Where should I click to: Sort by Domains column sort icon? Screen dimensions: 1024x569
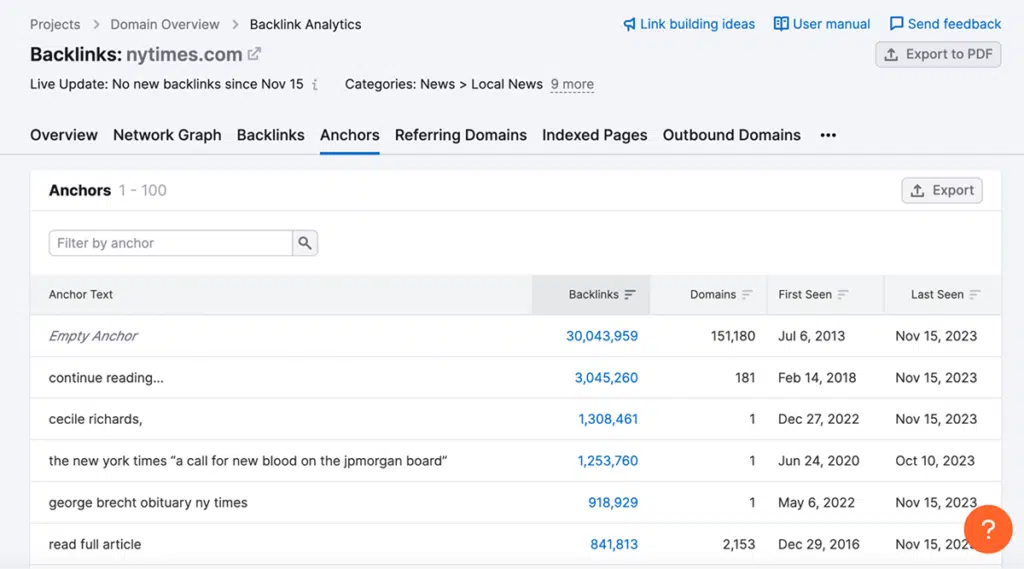pos(747,295)
